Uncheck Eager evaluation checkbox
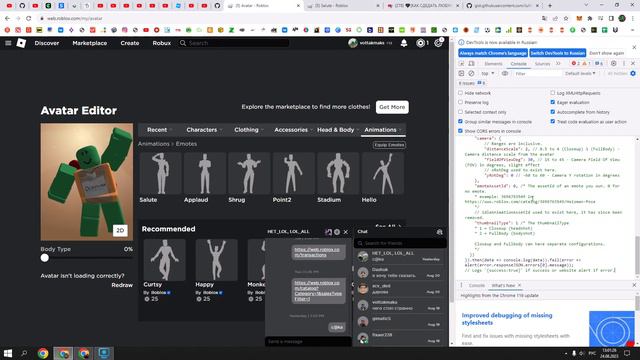The width and height of the screenshot is (640, 360). [x=553, y=102]
